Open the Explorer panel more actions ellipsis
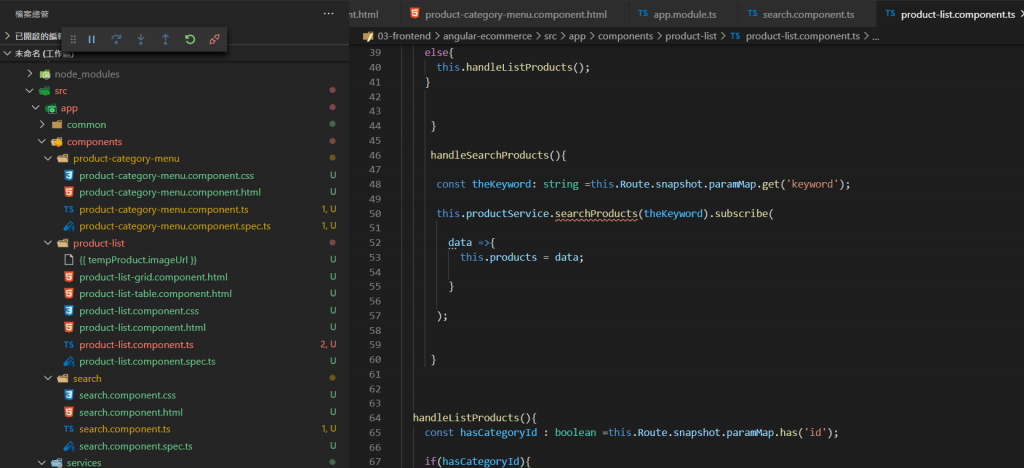Image resolution: width=1024 pixels, height=468 pixels. pyautogui.click(x=329, y=14)
